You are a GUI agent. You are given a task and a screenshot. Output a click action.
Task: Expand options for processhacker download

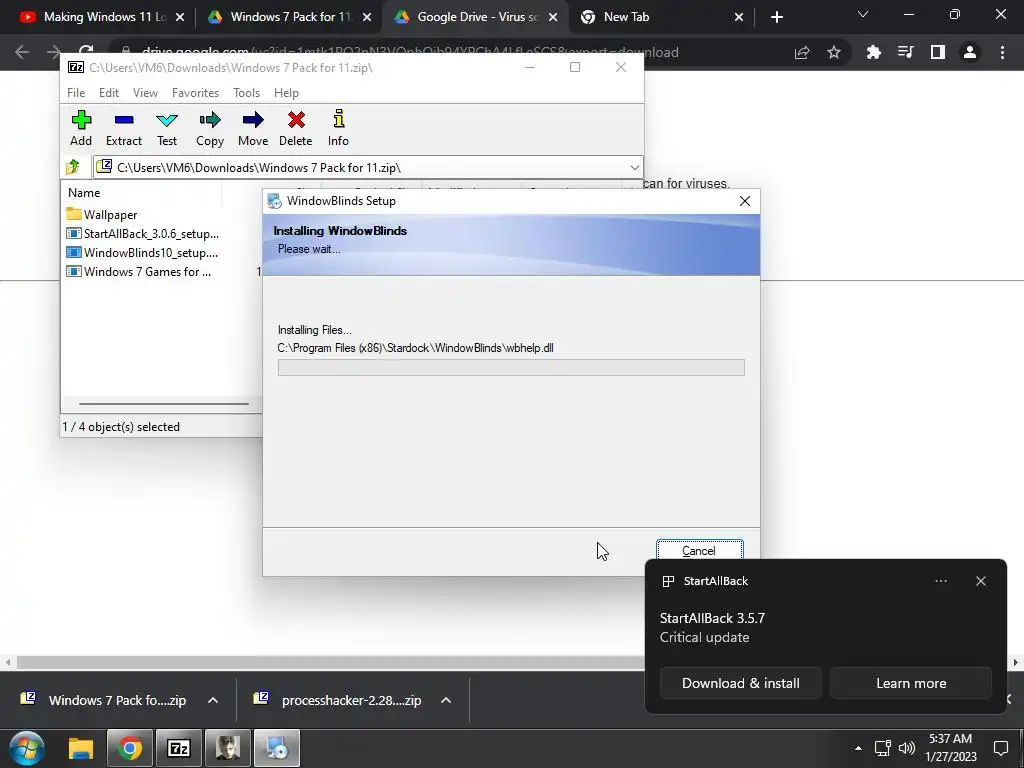point(446,700)
